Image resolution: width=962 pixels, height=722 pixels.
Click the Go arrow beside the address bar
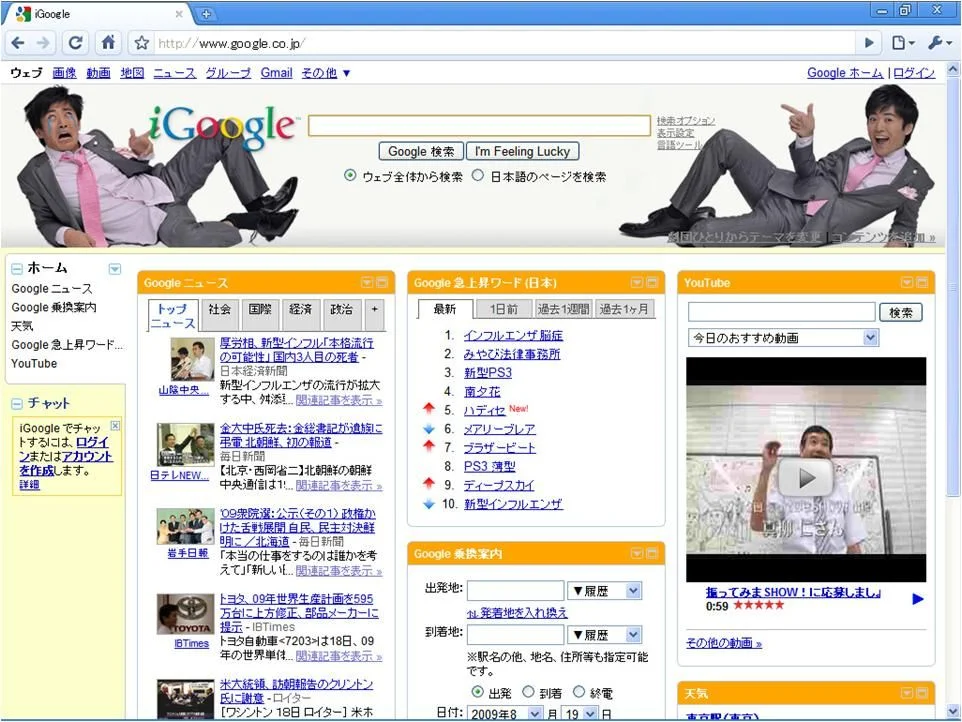pos(869,43)
